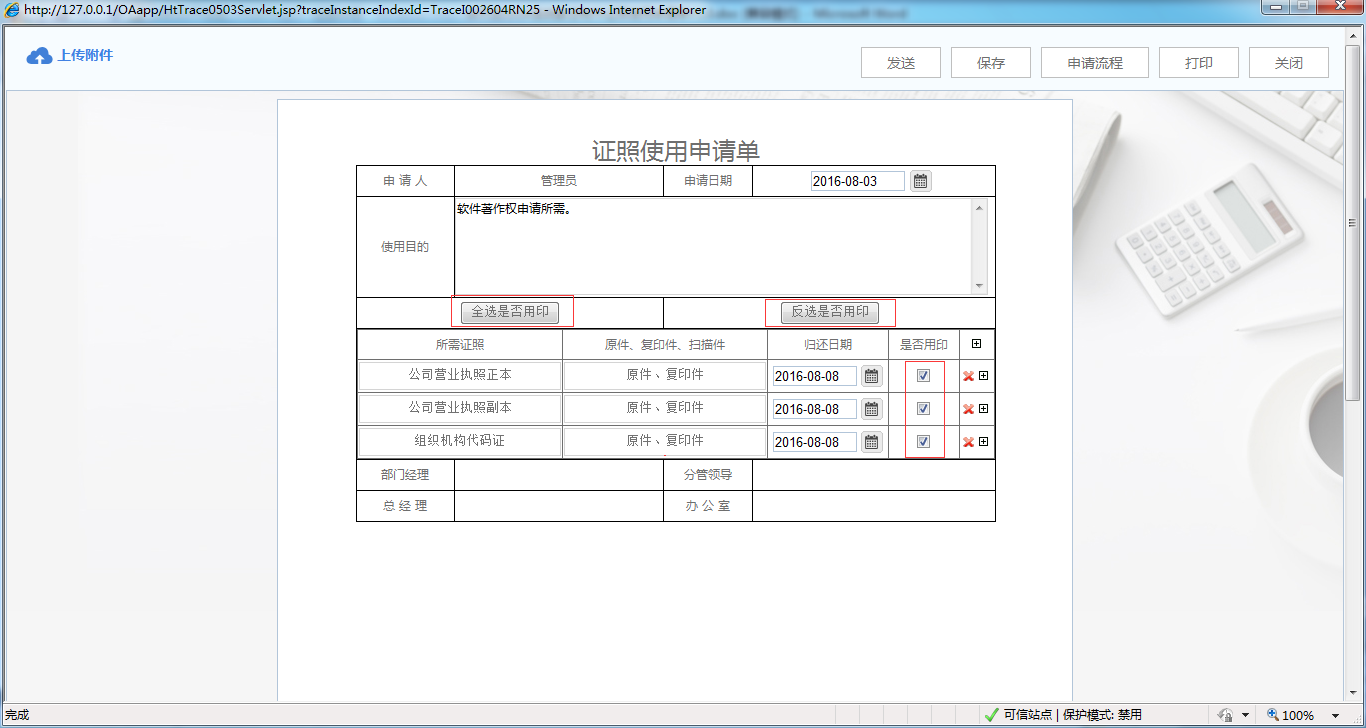Delete 公司营业执照正本 row with red X
This screenshot has width=1366, height=728.
(x=967, y=377)
